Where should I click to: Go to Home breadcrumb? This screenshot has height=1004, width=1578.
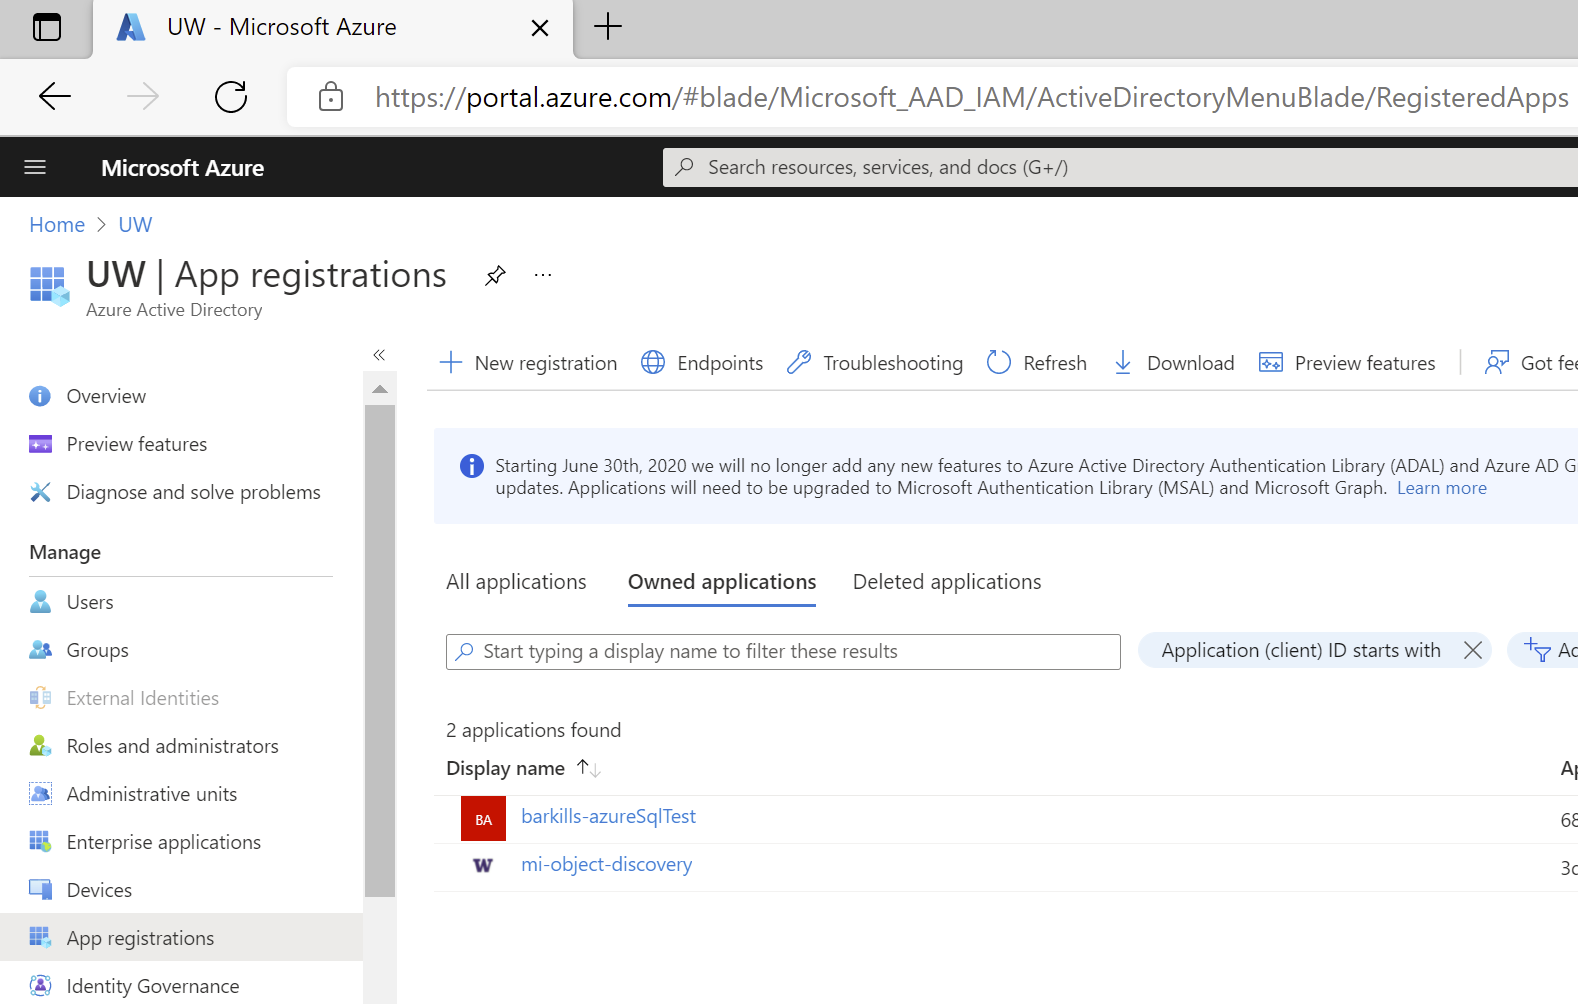(x=57, y=225)
